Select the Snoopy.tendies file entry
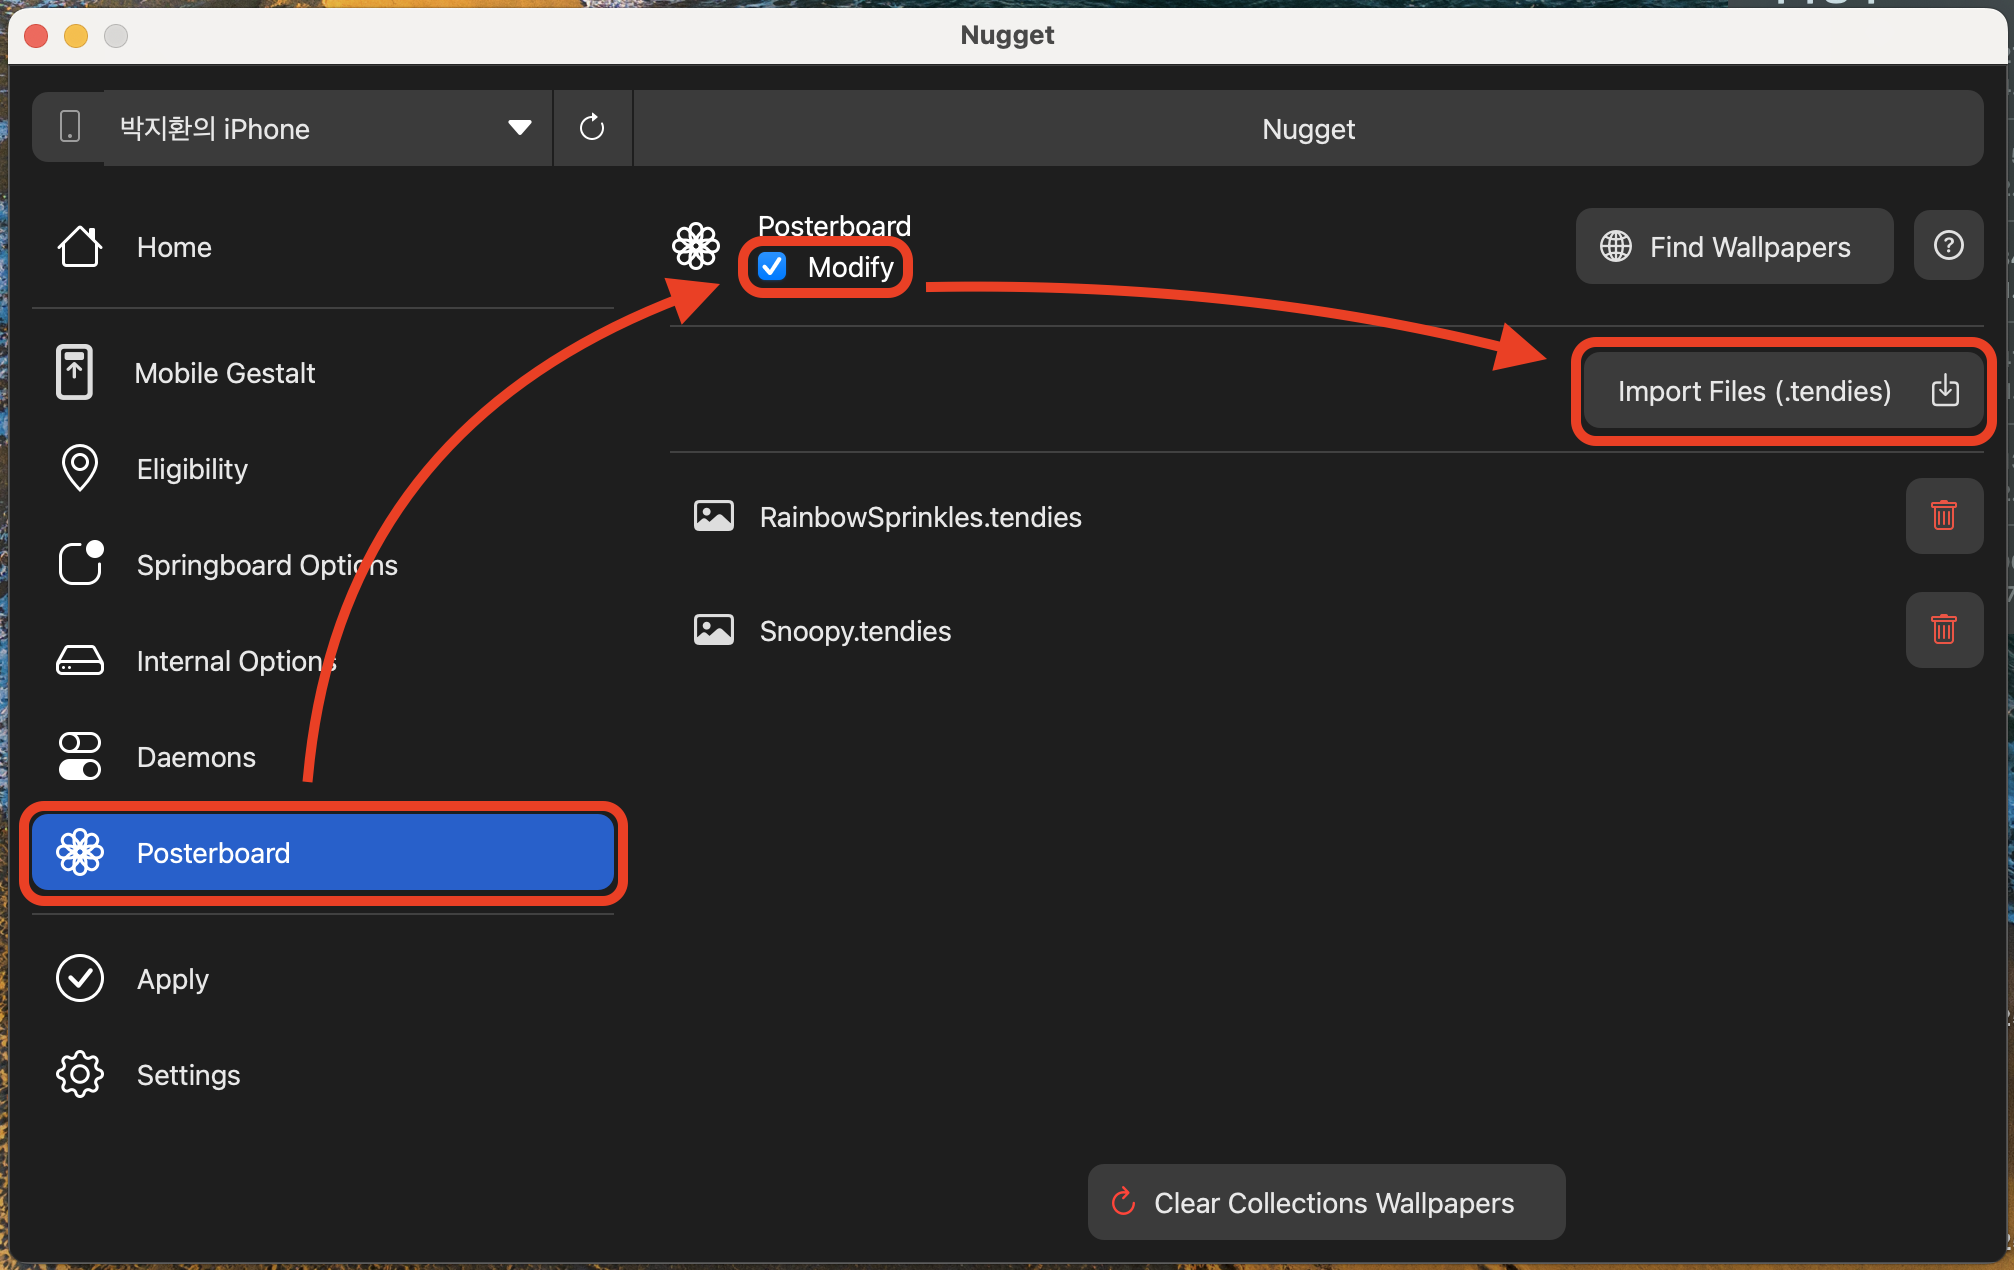The width and height of the screenshot is (2014, 1270). [x=855, y=631]
